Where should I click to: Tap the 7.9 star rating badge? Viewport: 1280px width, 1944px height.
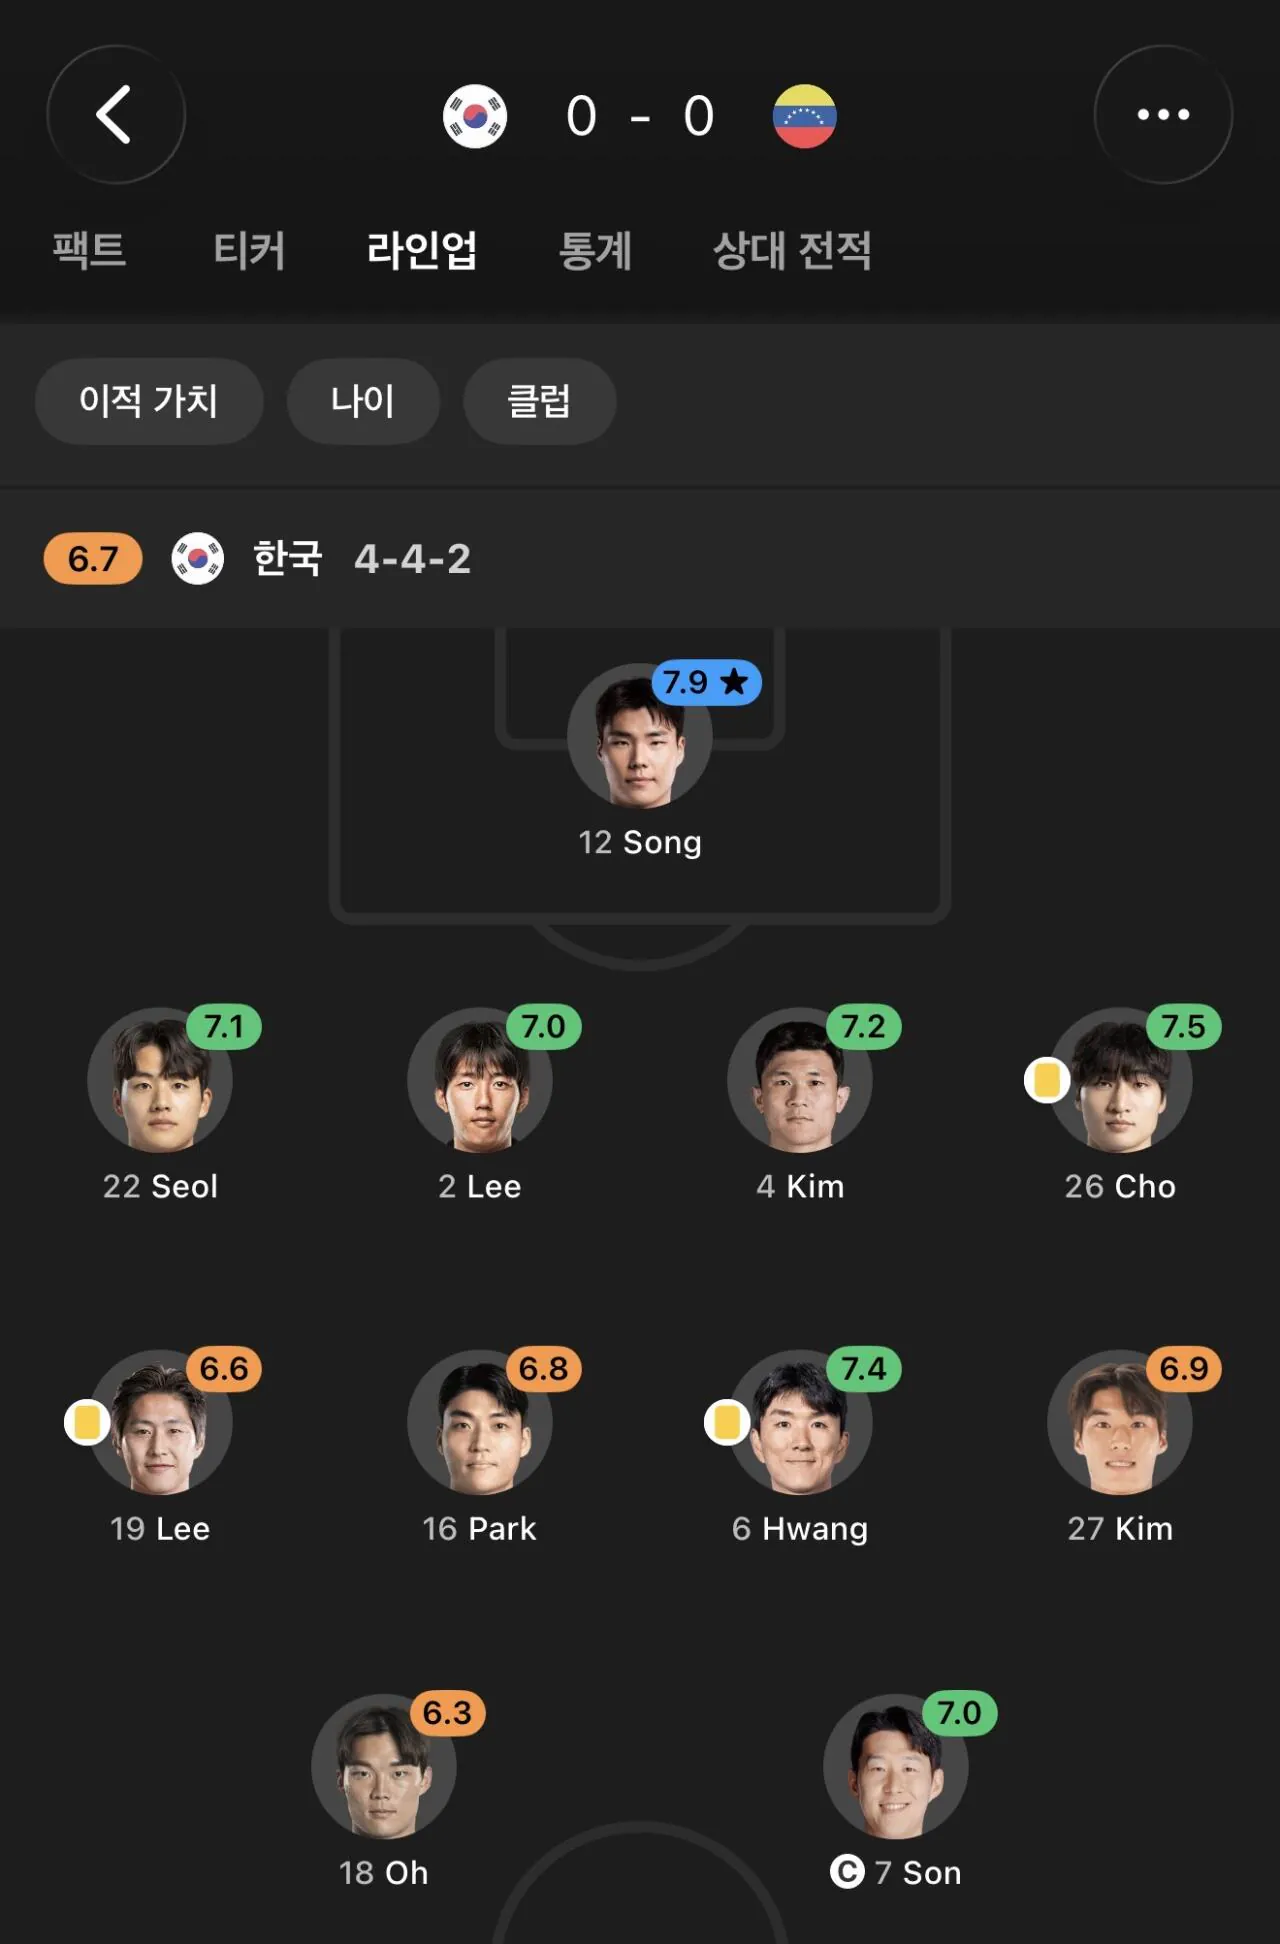[706, 683]
